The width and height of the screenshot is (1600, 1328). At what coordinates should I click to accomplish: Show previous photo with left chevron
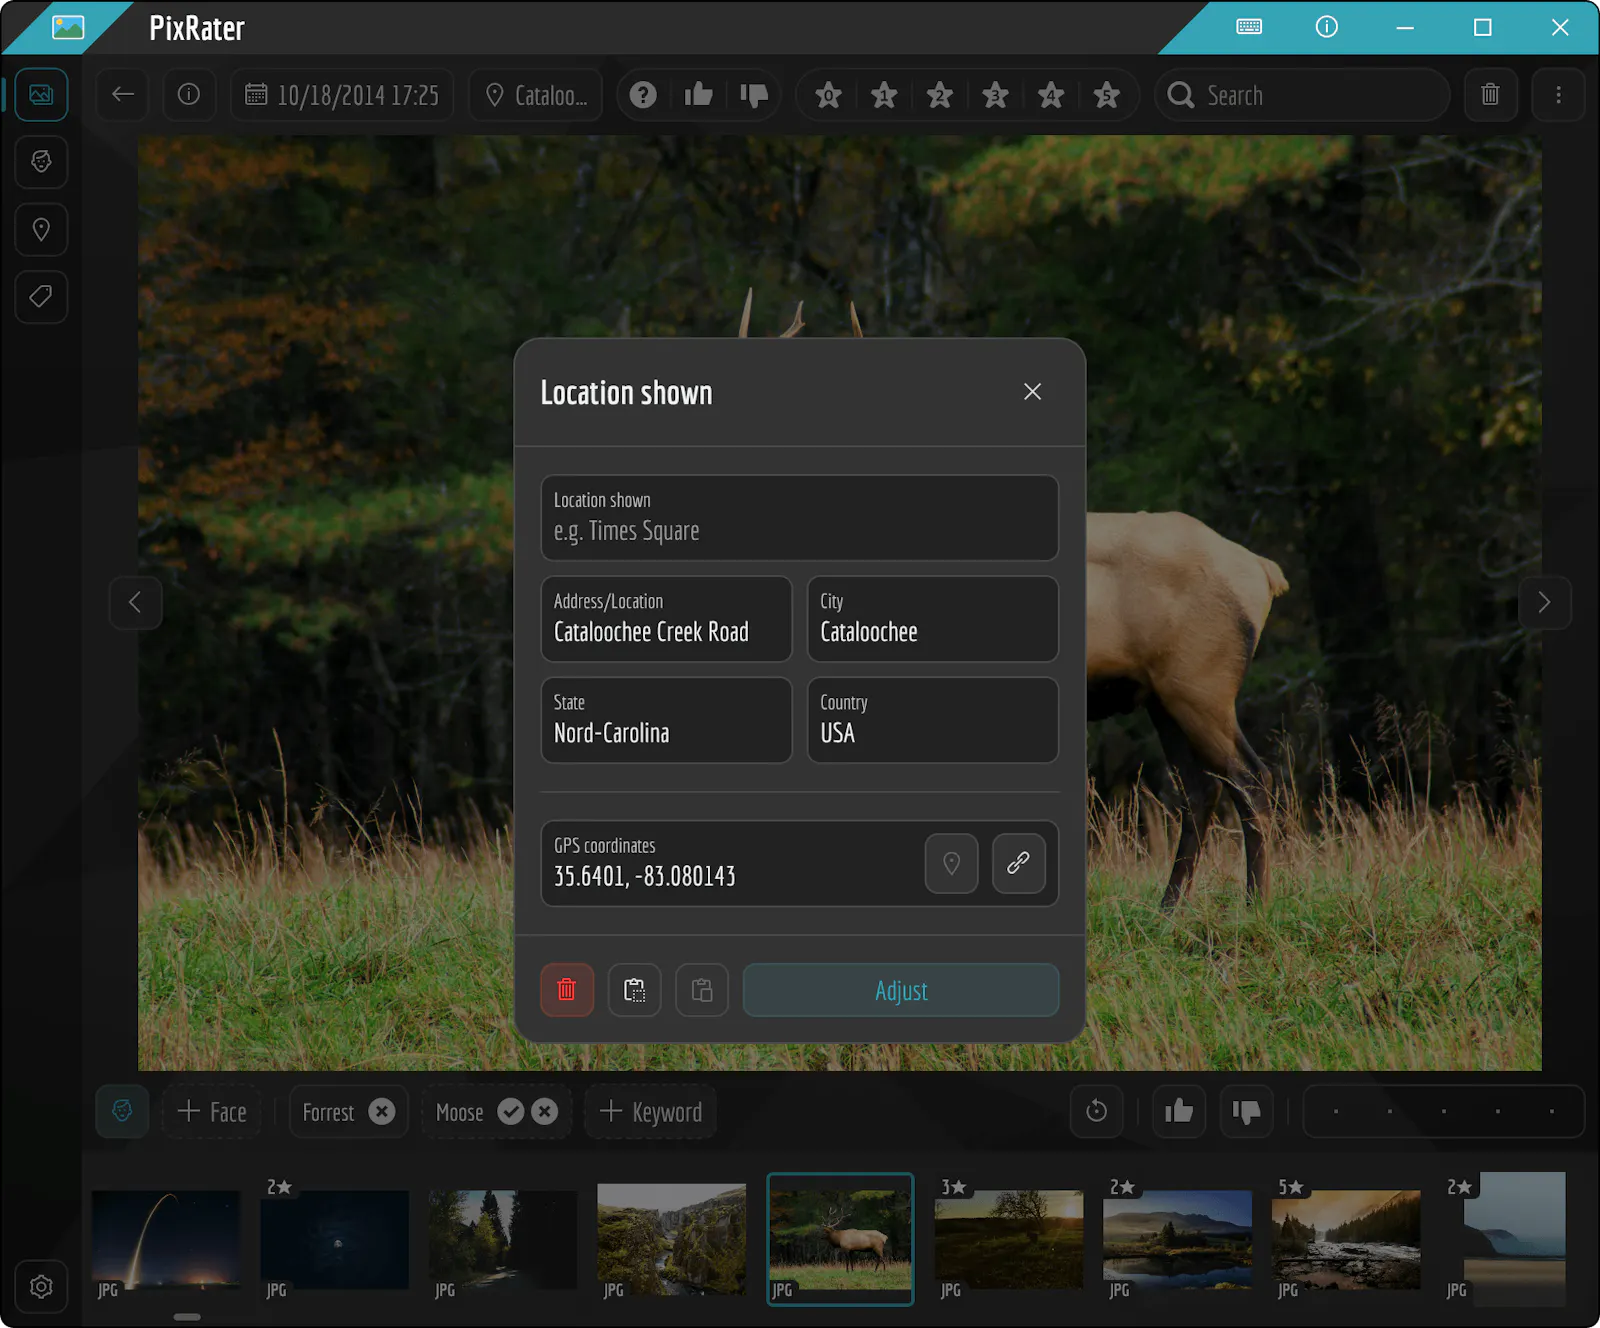pos(135,602)
